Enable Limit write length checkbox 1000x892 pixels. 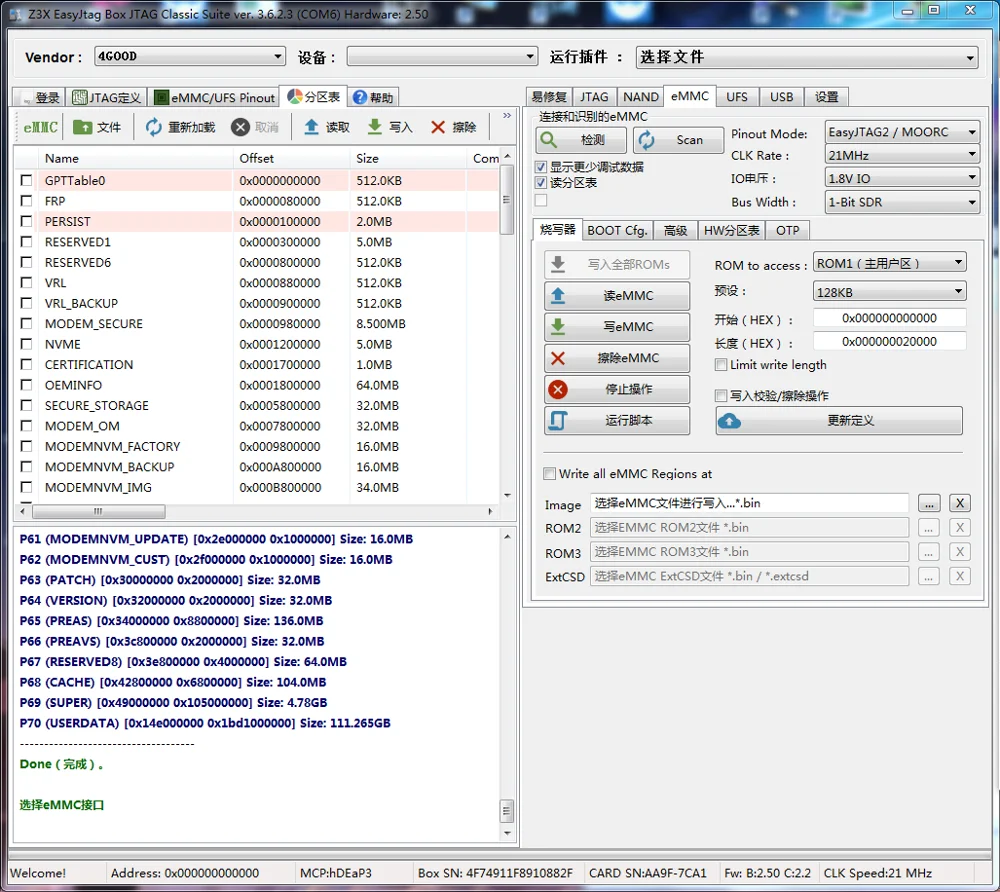(x=721, y=365)
